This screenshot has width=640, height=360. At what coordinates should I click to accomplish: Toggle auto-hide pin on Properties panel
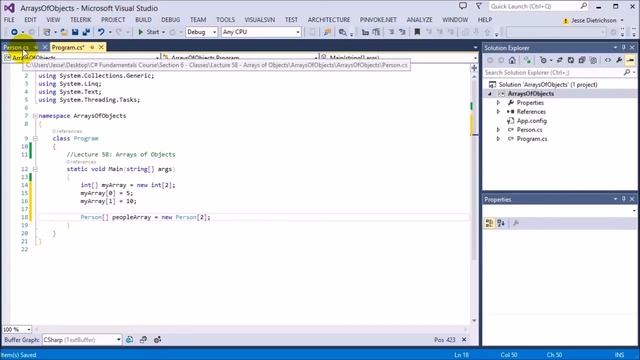624,199
